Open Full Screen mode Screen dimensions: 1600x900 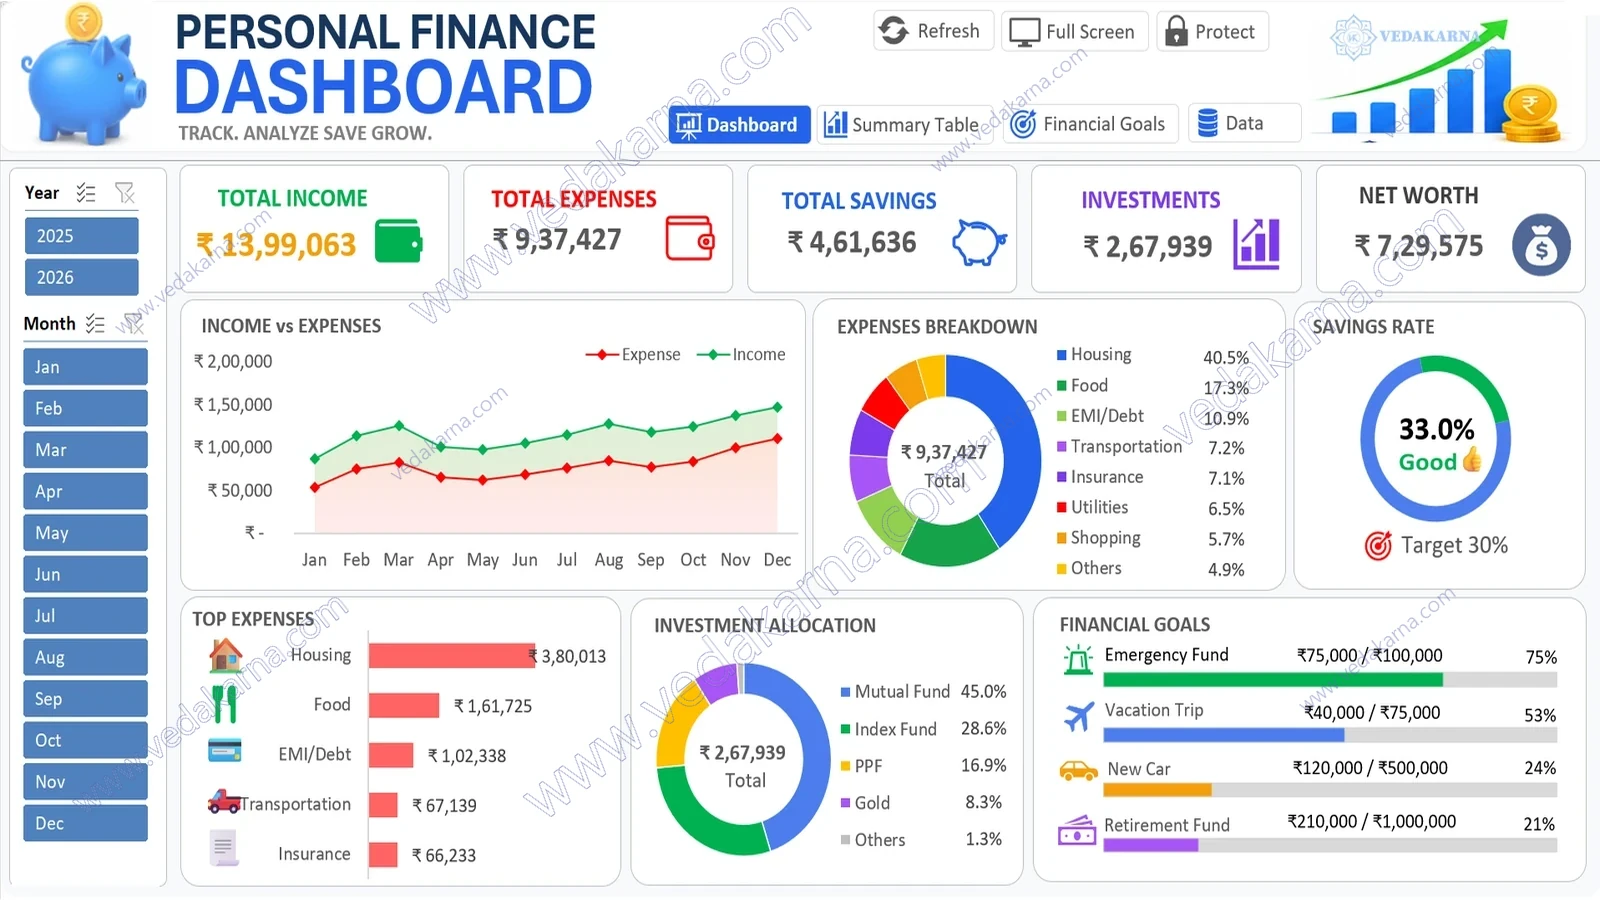click(1074, 31)
